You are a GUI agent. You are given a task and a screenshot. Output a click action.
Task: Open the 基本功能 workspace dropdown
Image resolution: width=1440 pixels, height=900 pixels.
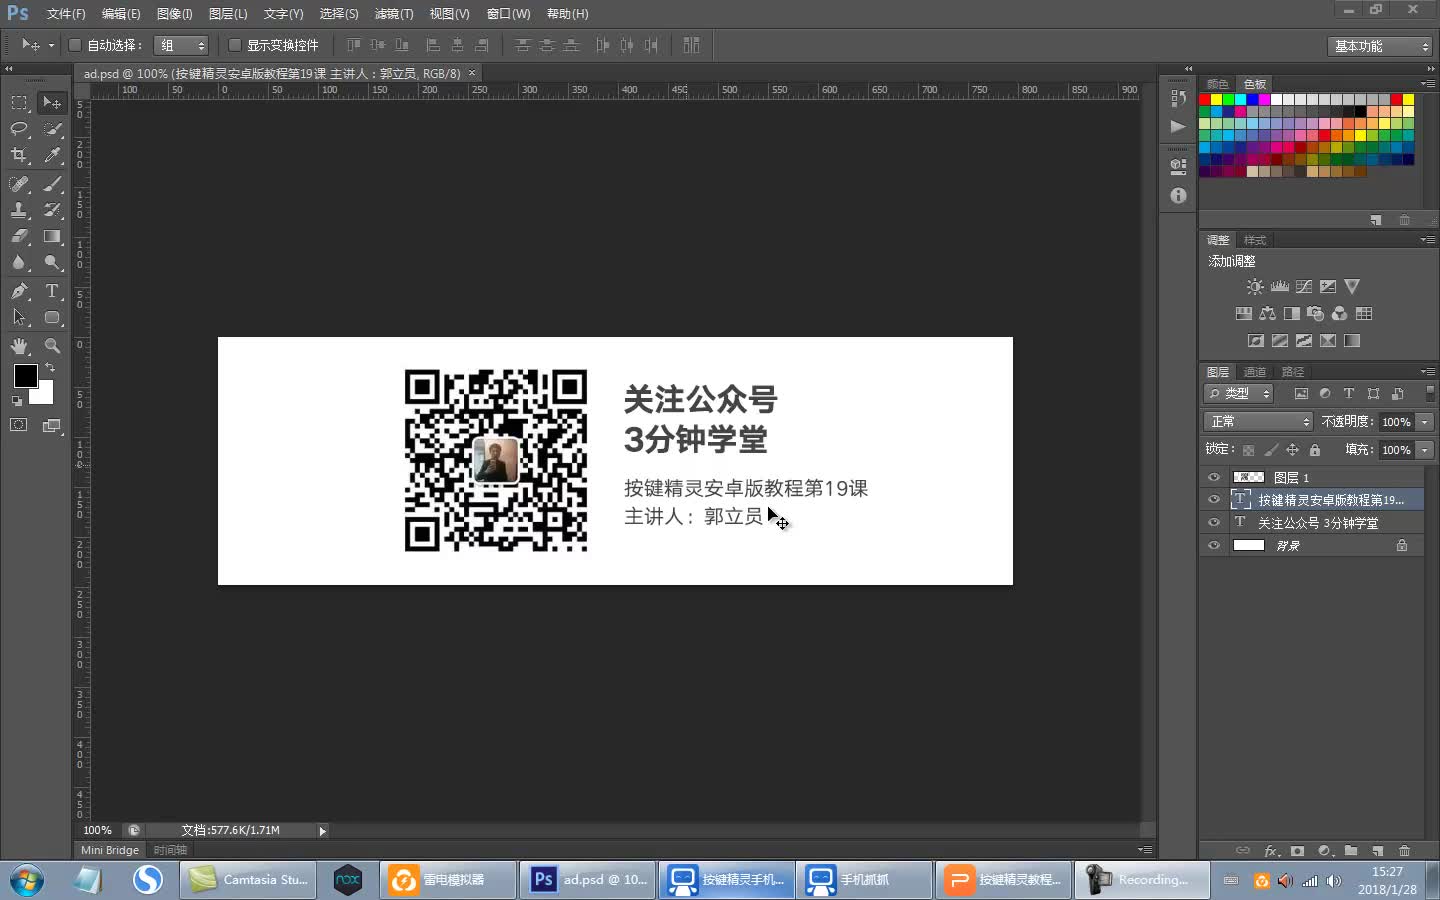tap(1381, 46)
